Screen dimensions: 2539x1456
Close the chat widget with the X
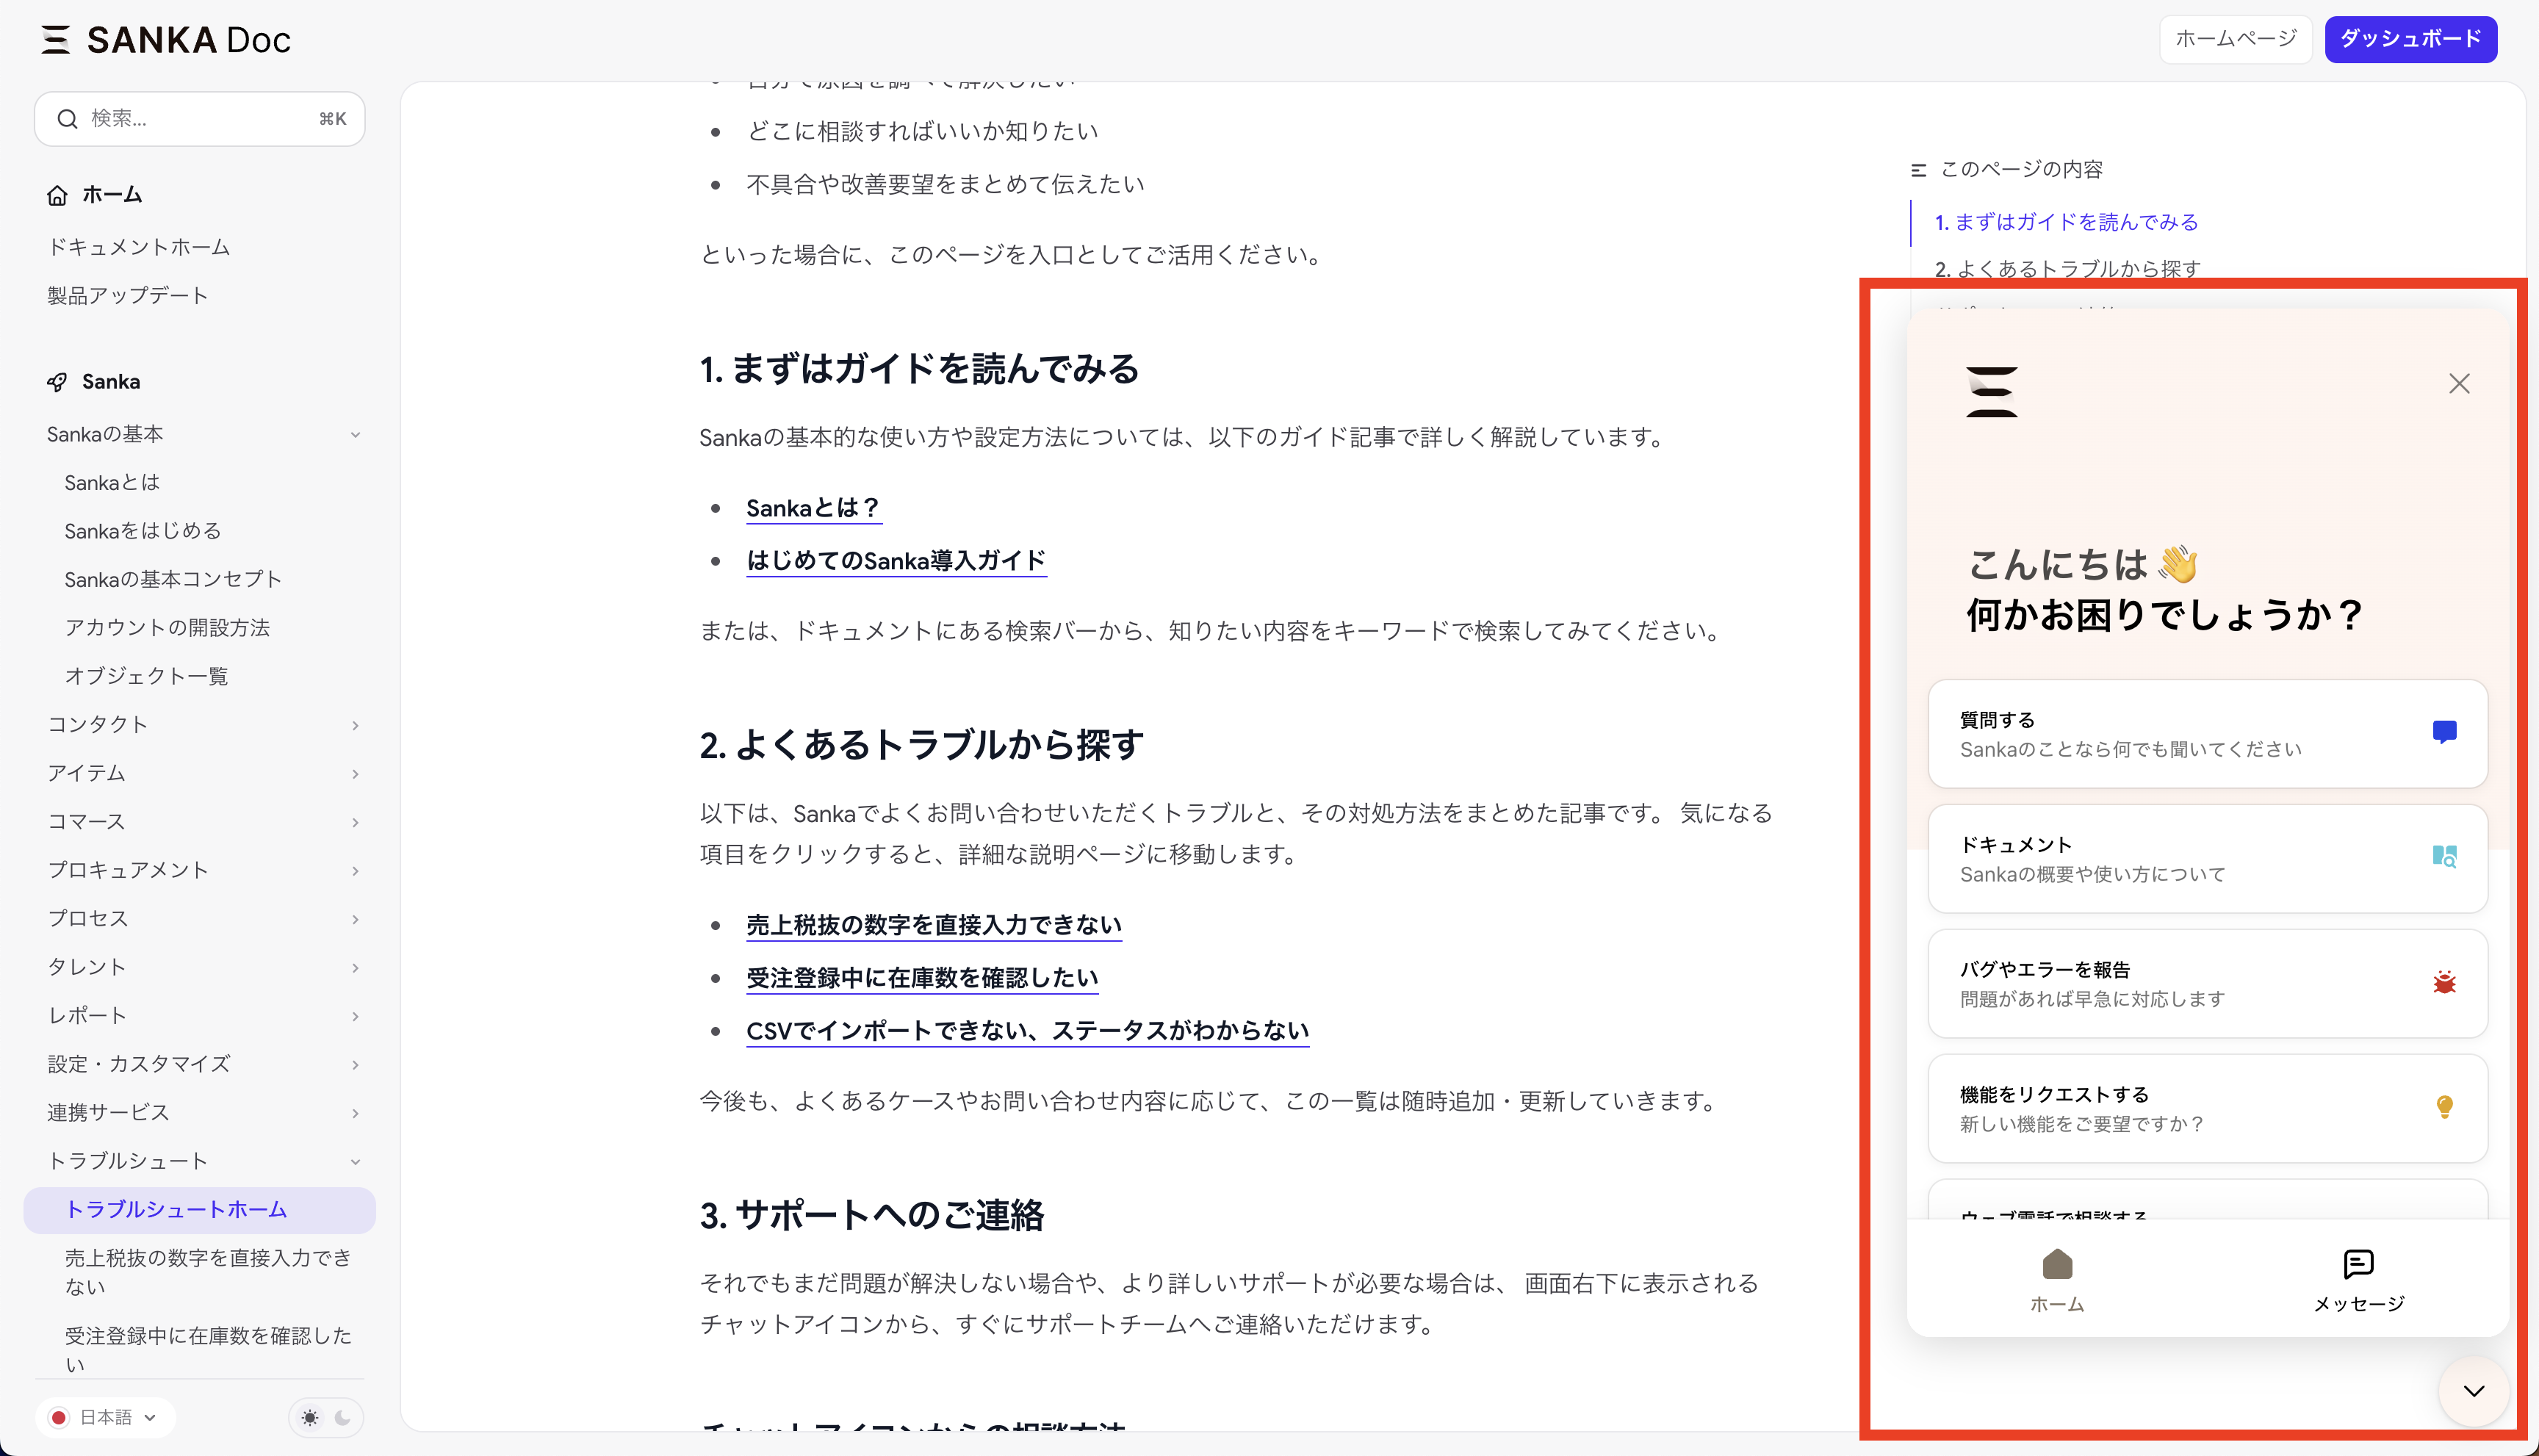[x=2460, y=383]
